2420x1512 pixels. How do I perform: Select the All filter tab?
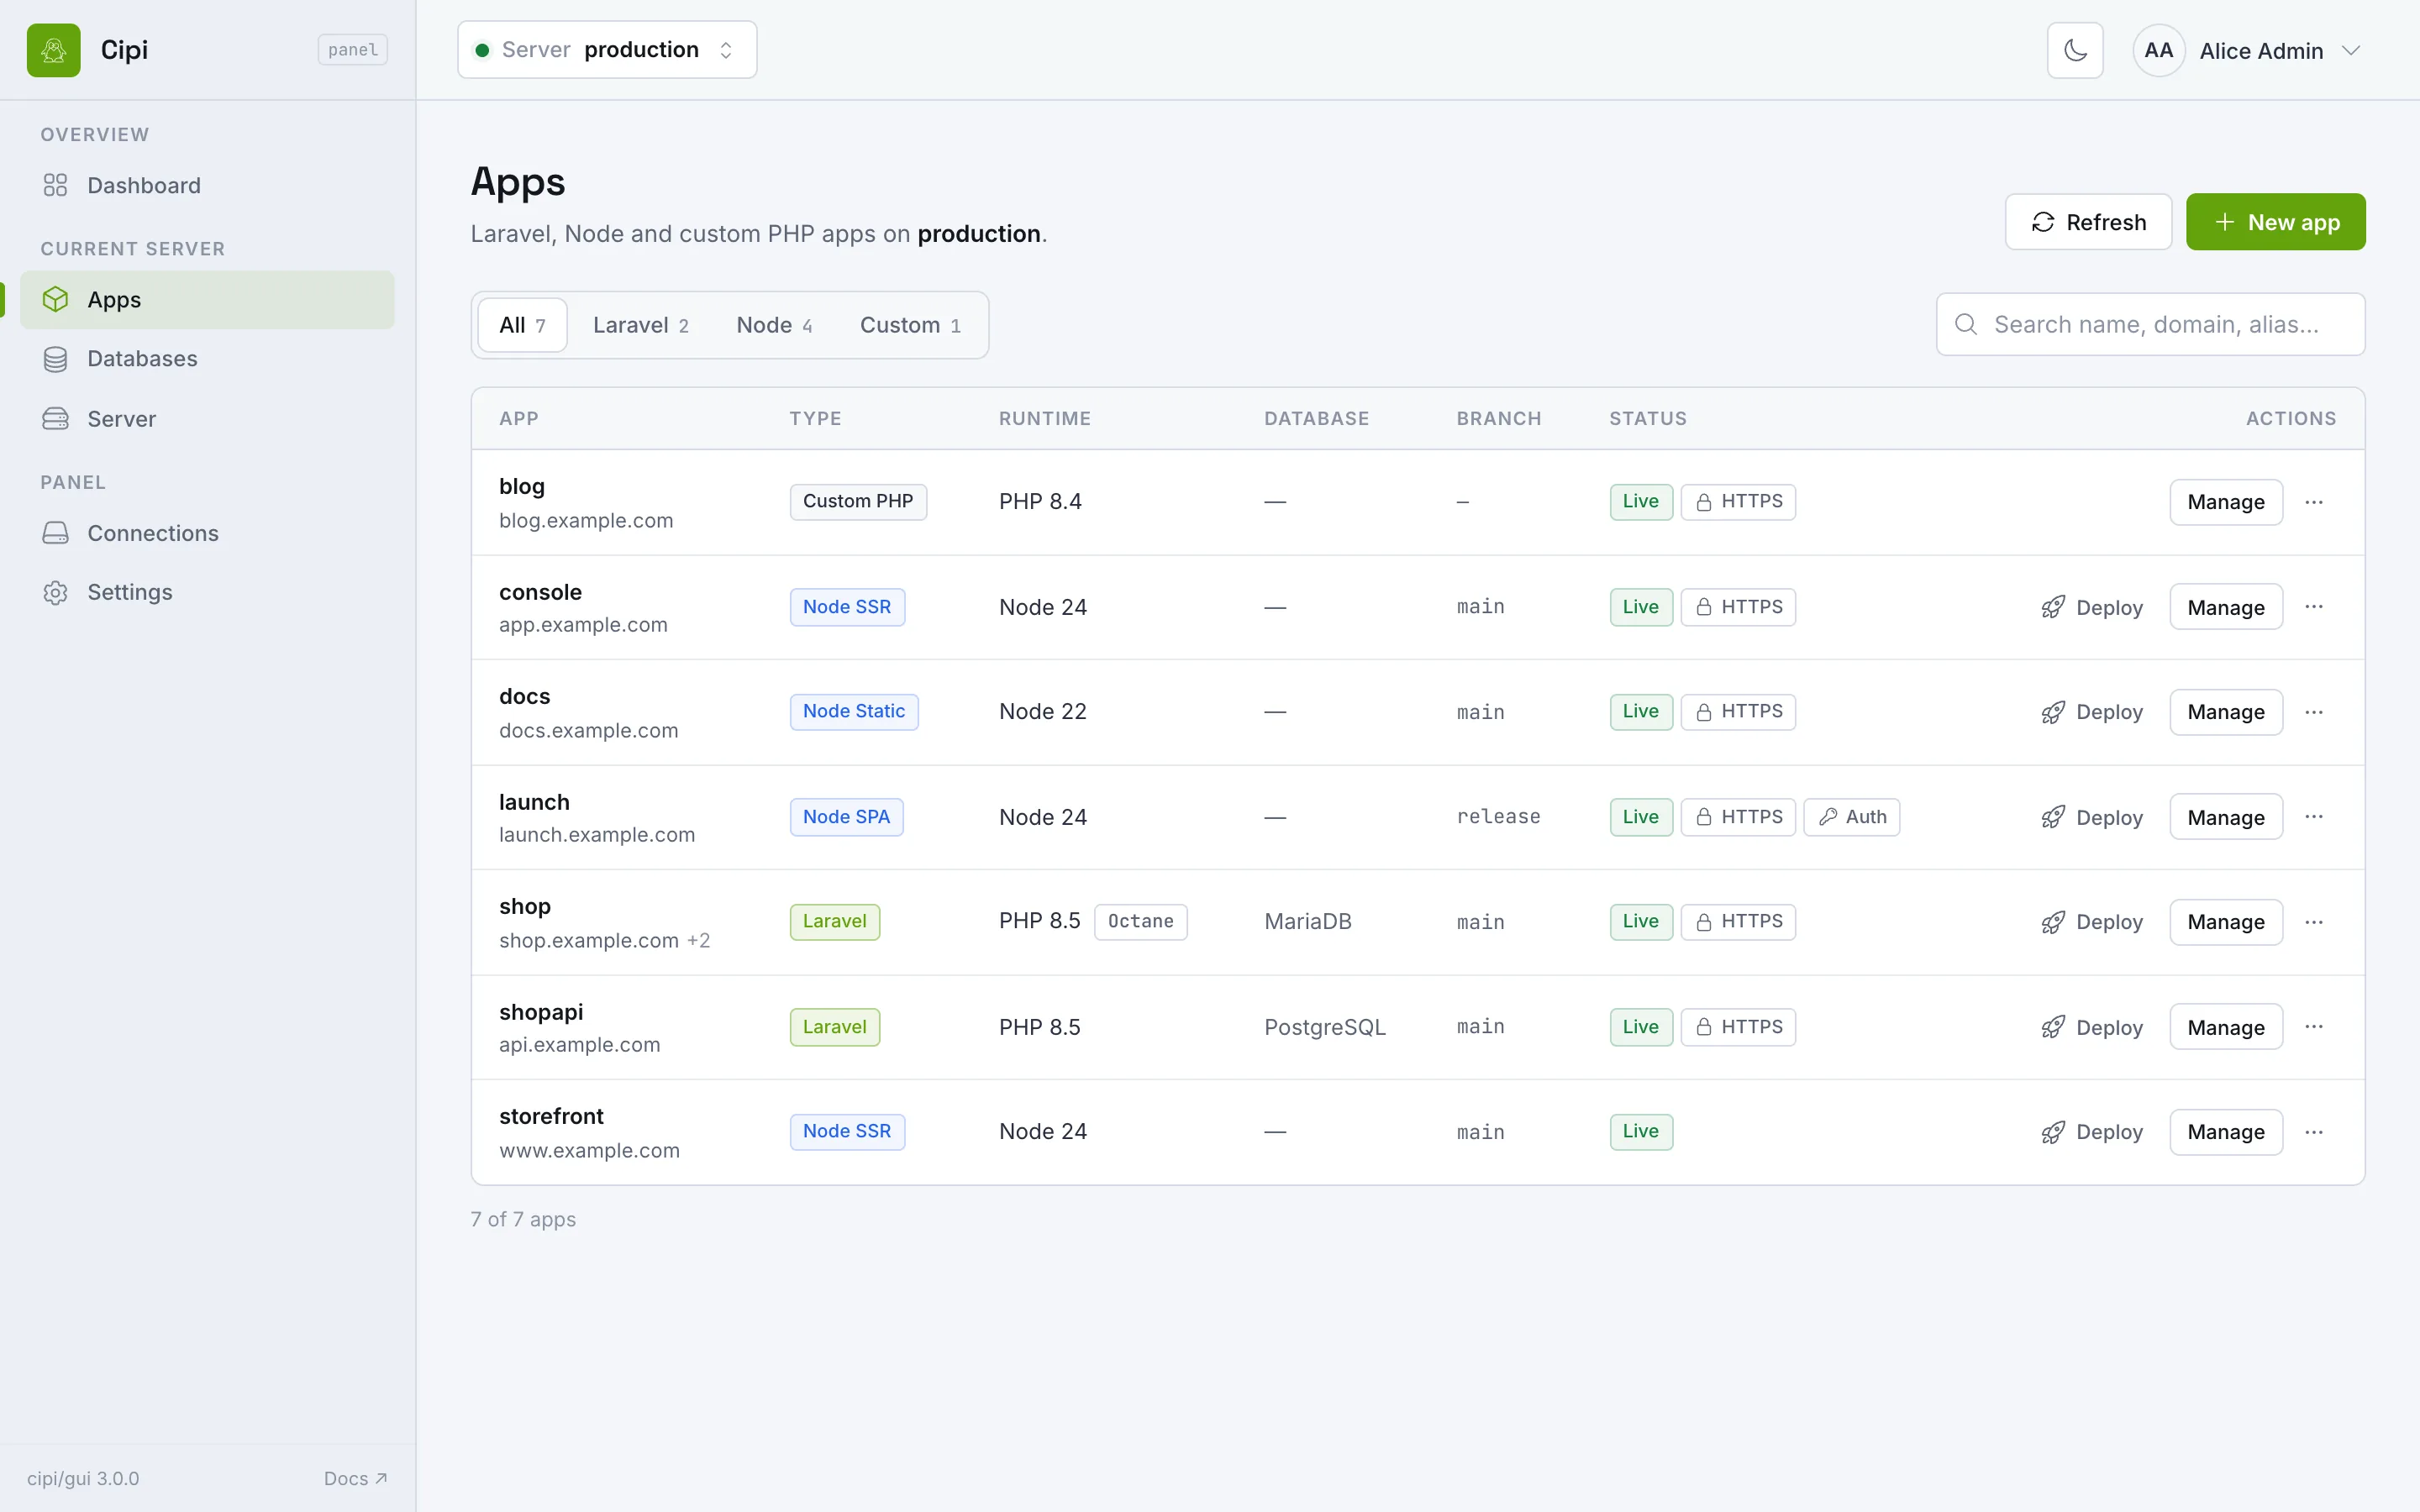522,325
